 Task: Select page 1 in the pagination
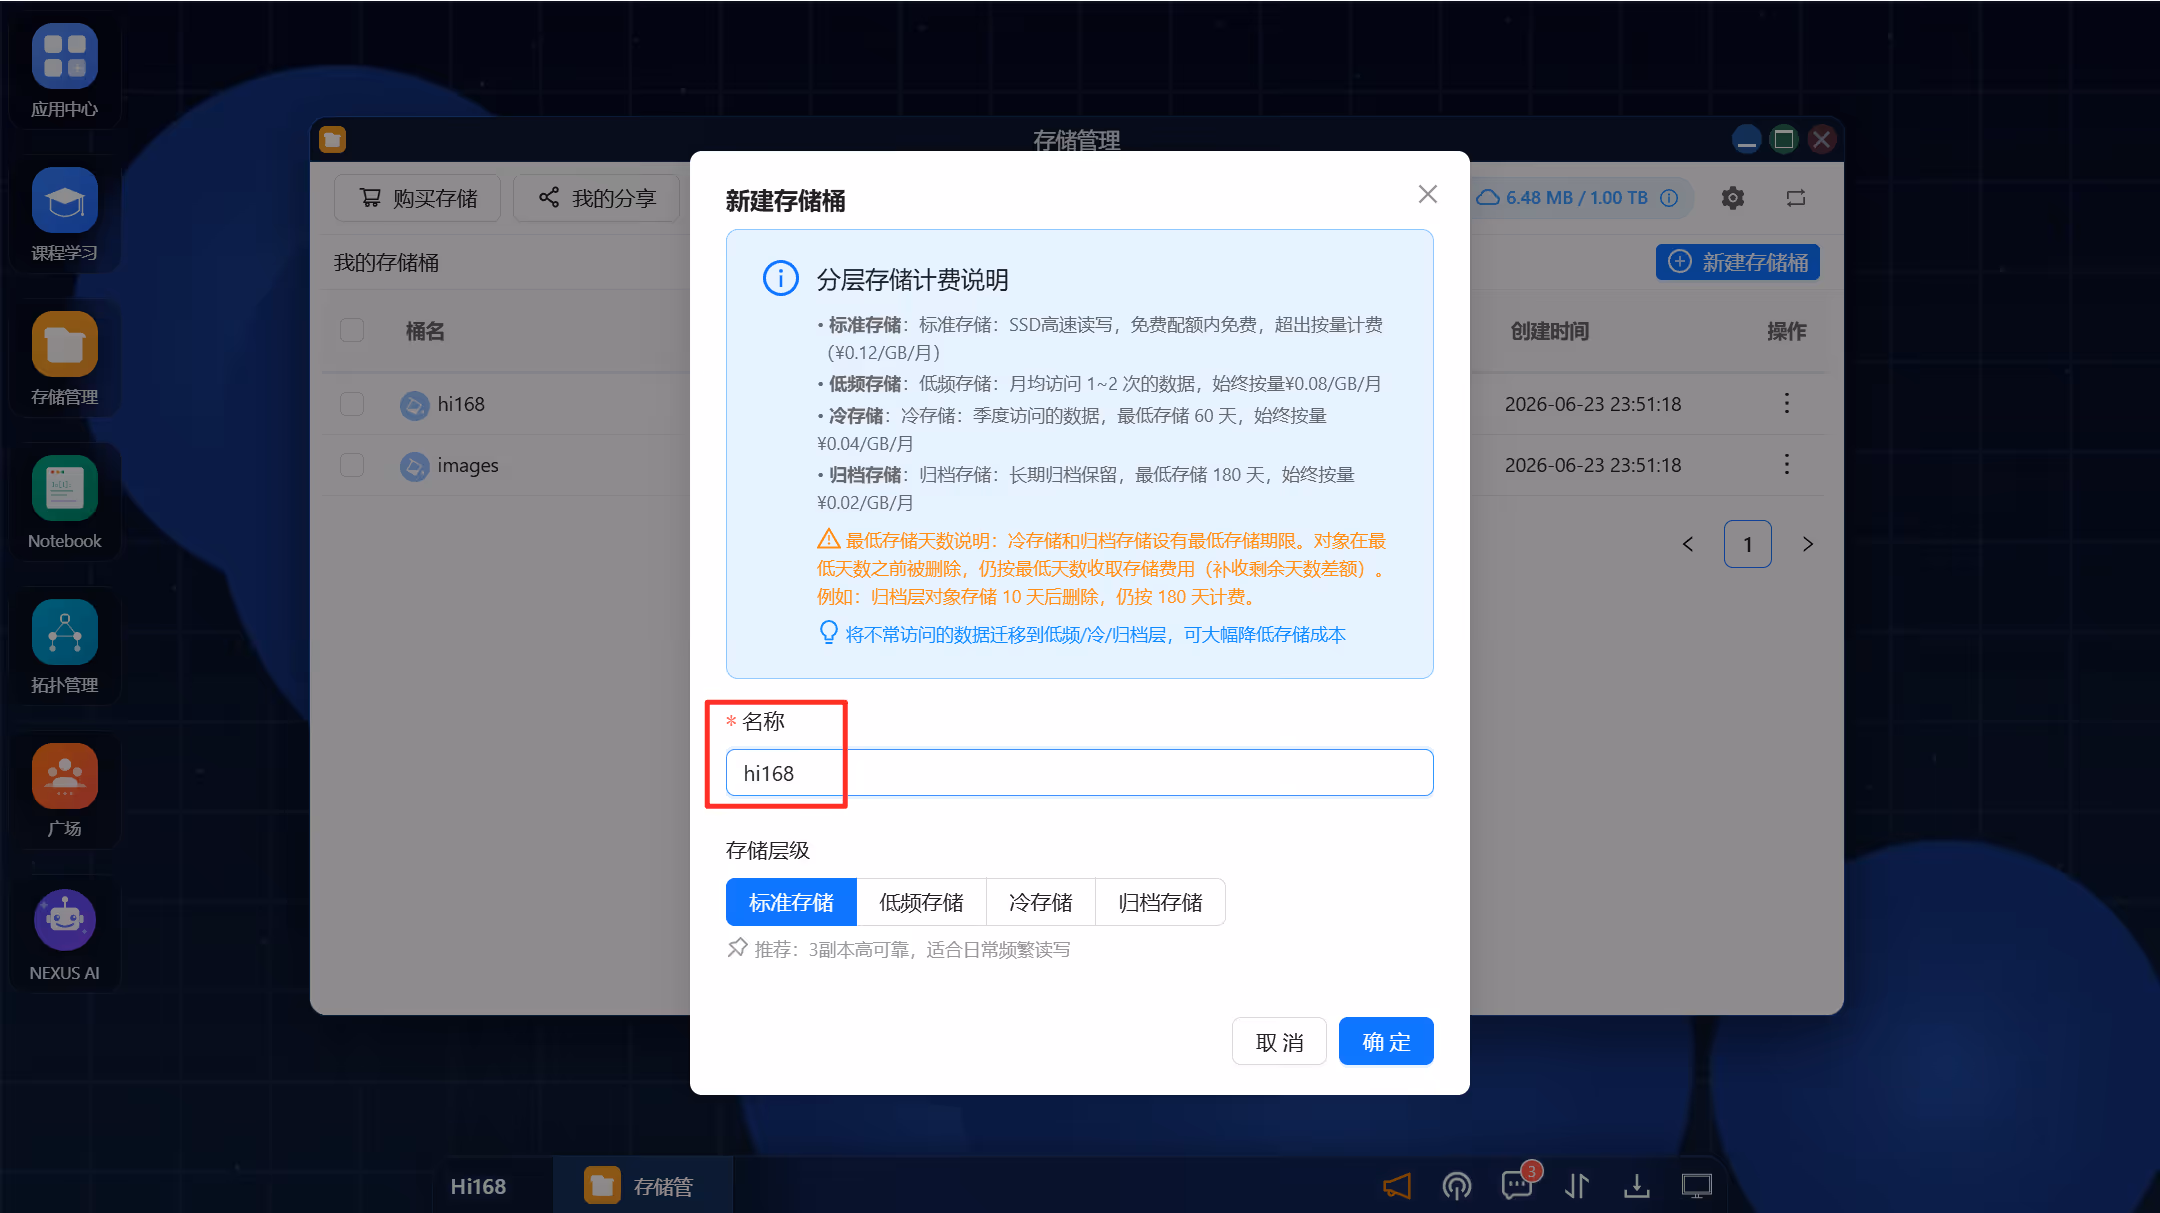coord(1748,544)
